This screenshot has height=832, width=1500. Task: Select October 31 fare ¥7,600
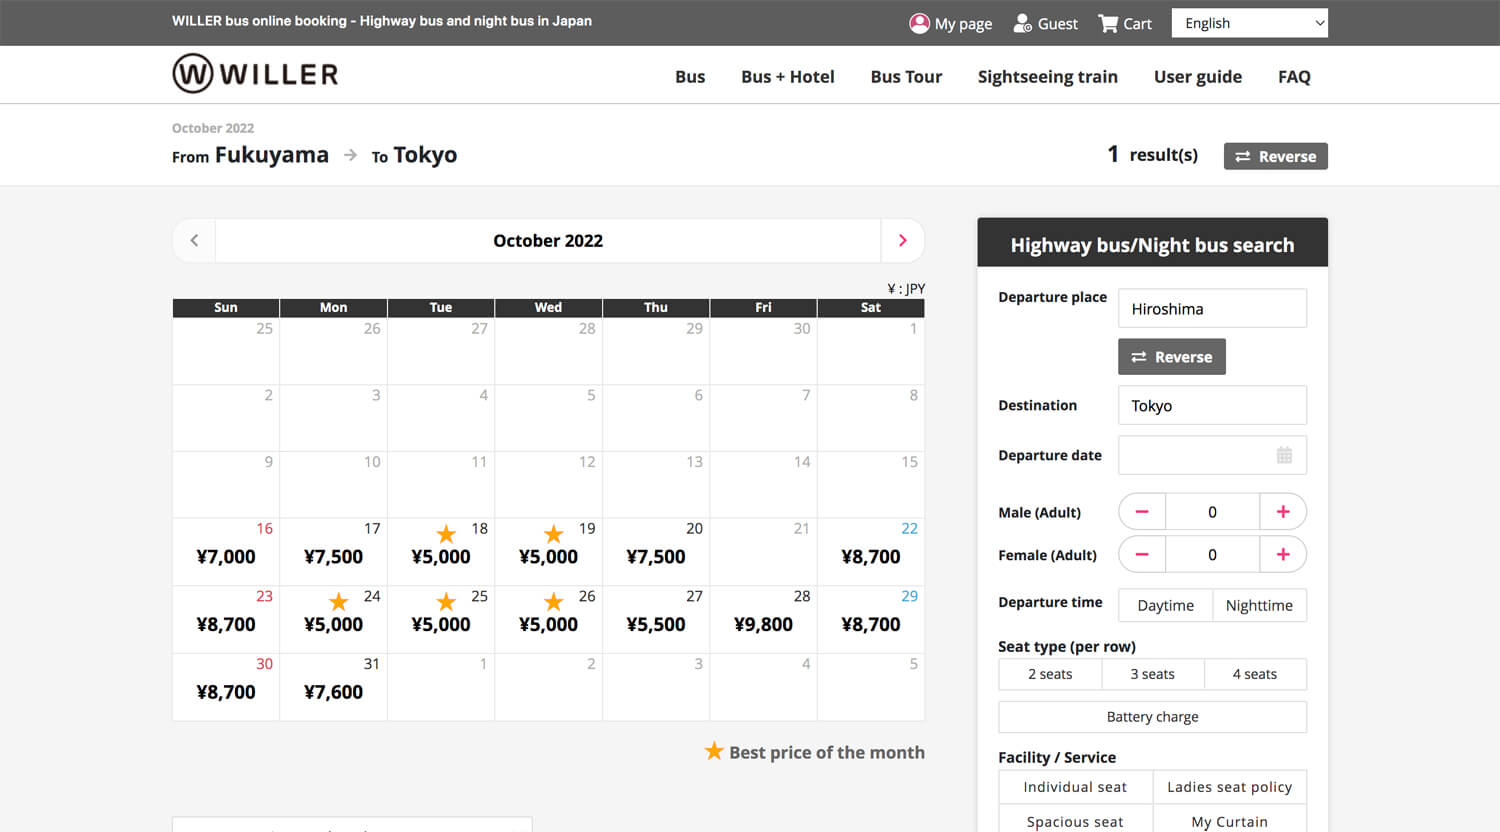pos(333,692)
